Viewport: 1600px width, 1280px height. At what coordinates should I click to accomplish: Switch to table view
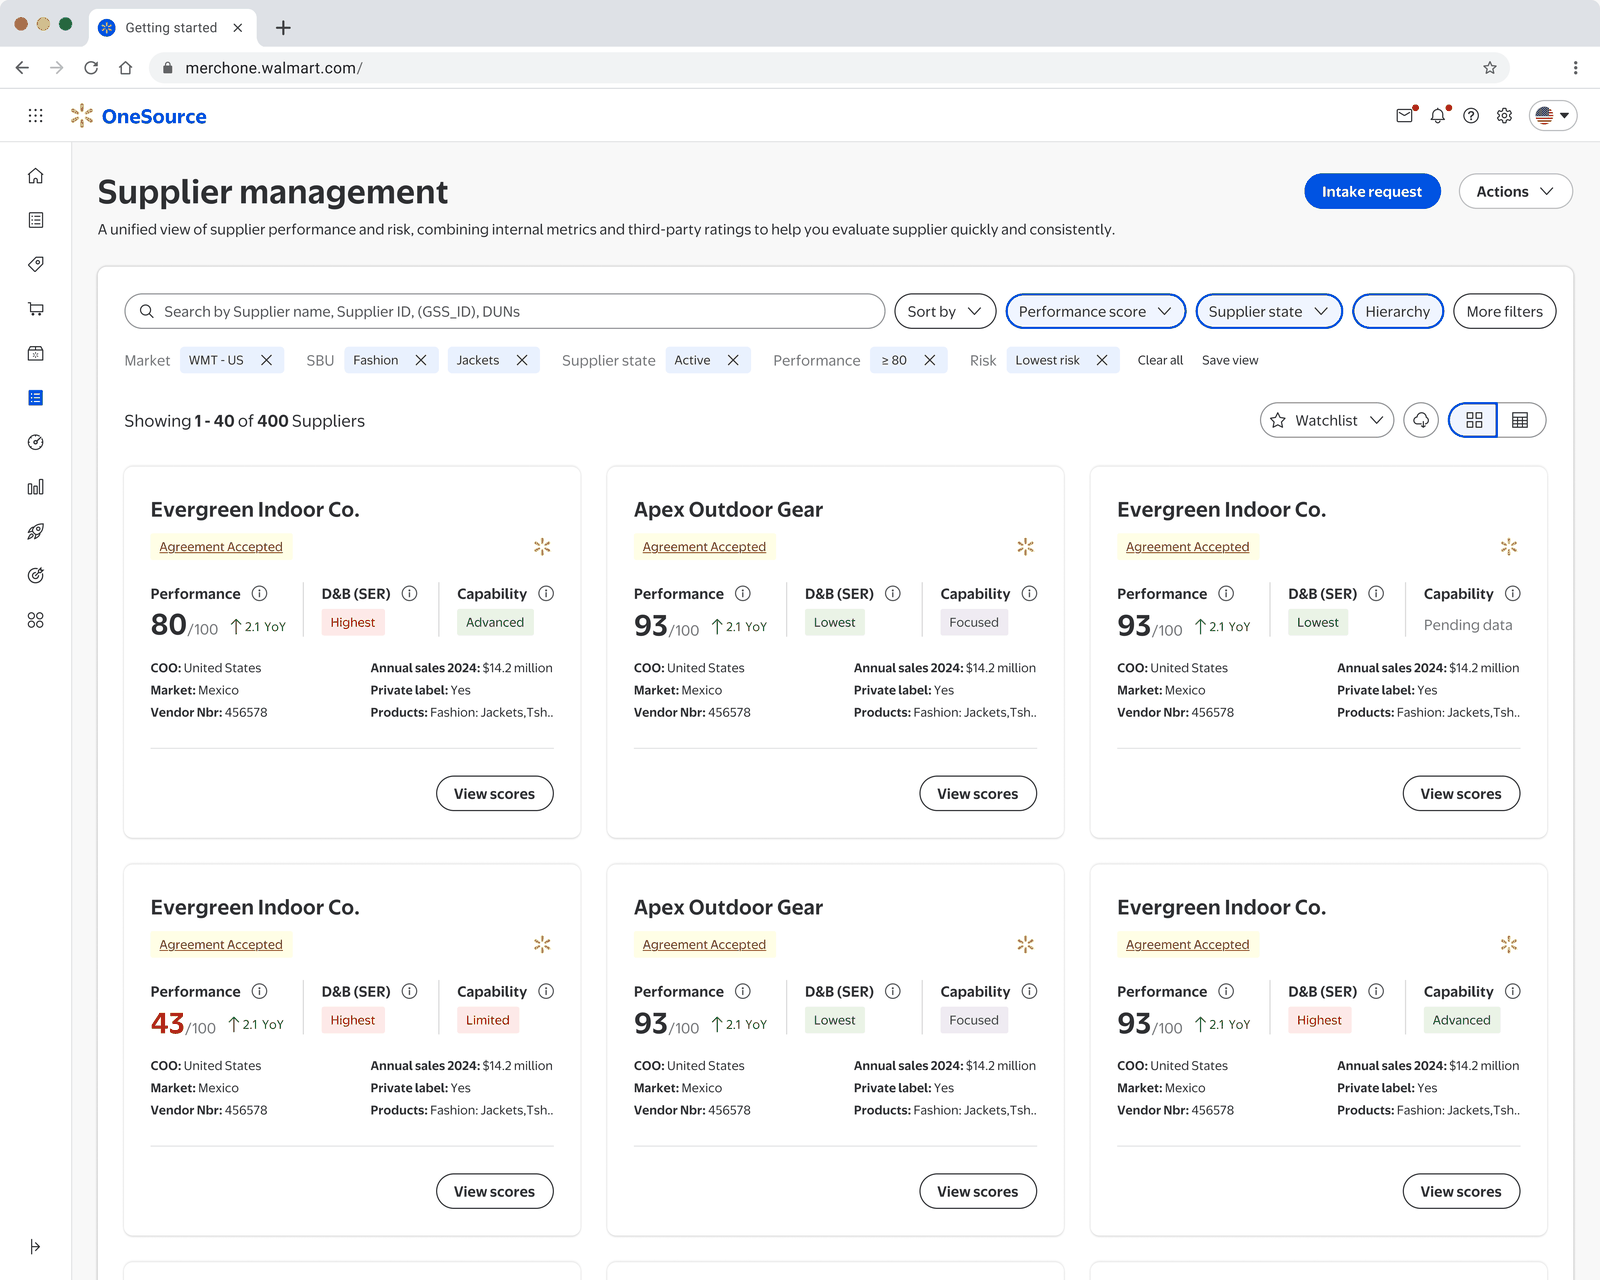tap(1521, 420)
